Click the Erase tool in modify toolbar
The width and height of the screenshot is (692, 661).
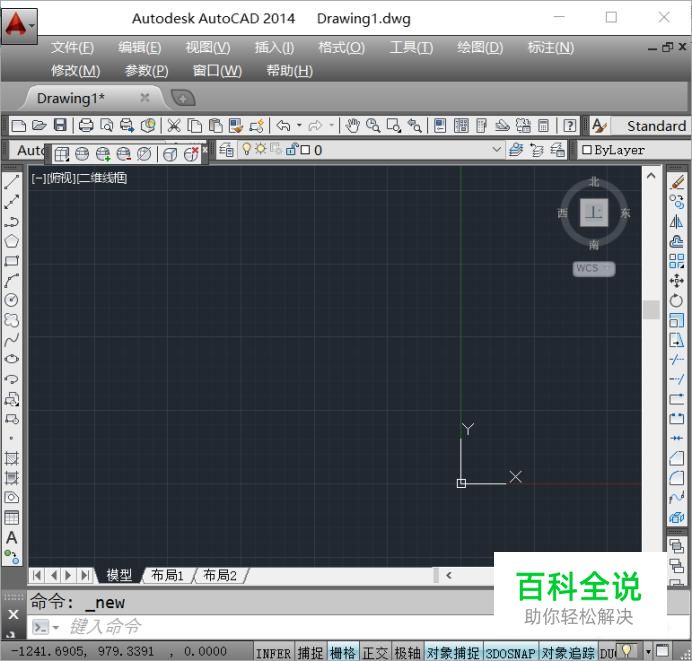click(677, 182)
